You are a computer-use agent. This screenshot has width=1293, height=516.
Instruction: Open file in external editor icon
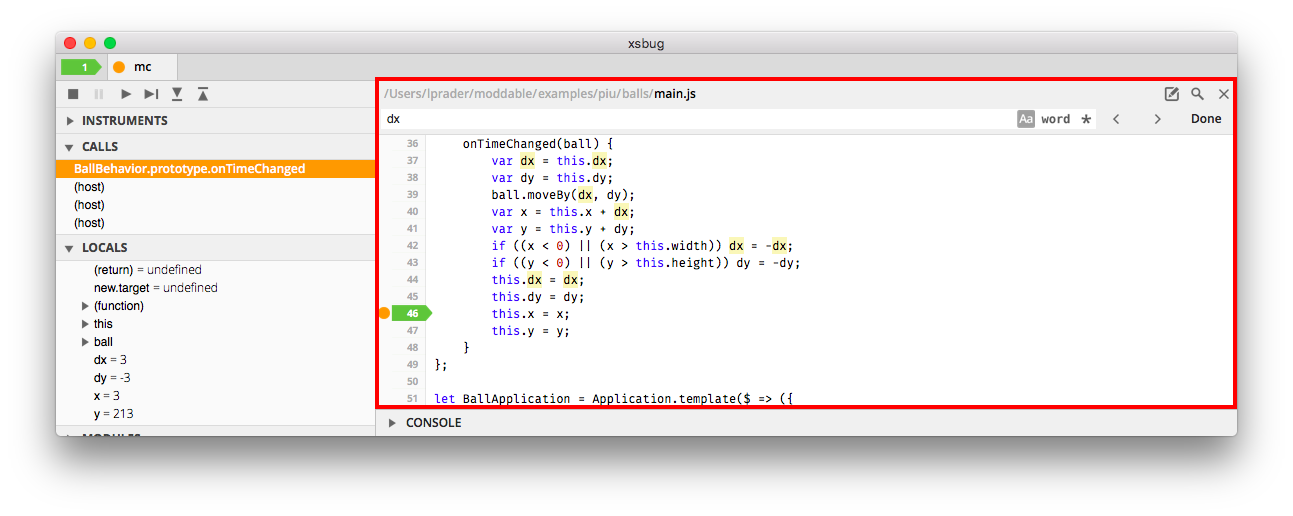click(x=1172, y=94)
